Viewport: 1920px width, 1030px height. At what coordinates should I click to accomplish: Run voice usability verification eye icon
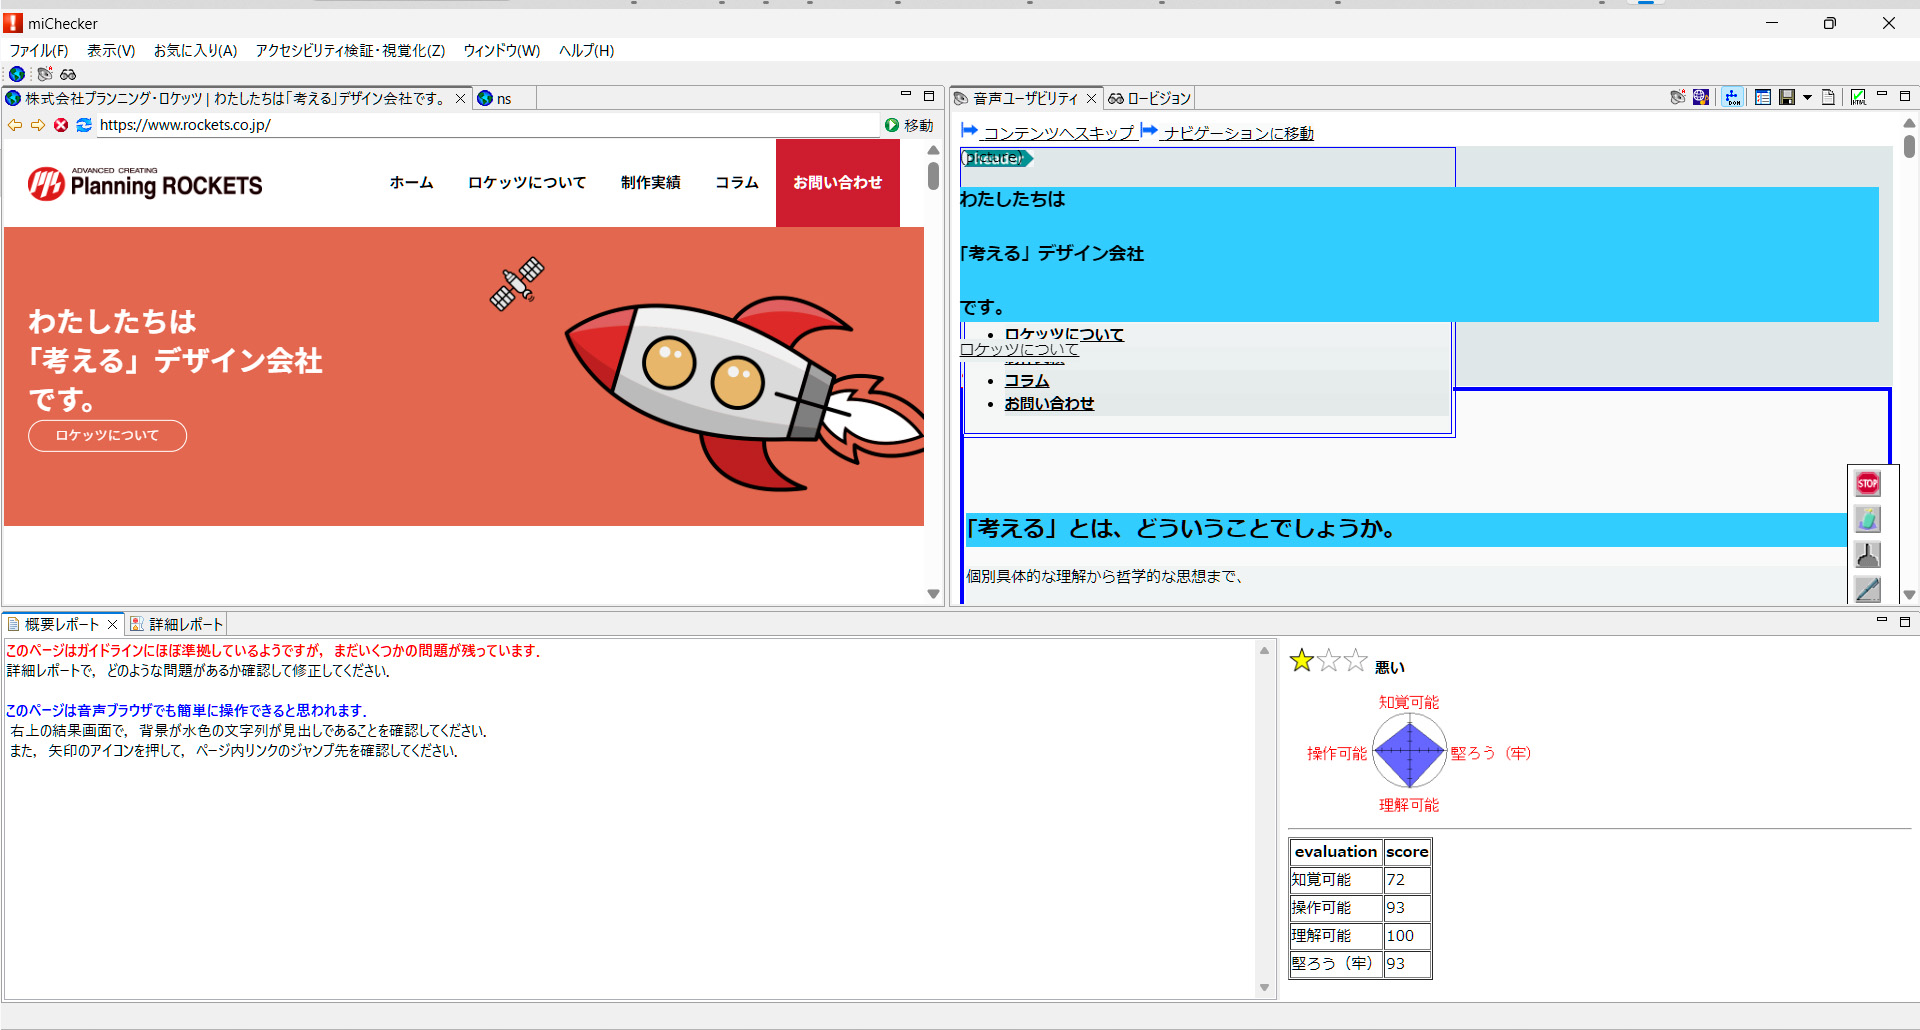[x=45, y=74]
